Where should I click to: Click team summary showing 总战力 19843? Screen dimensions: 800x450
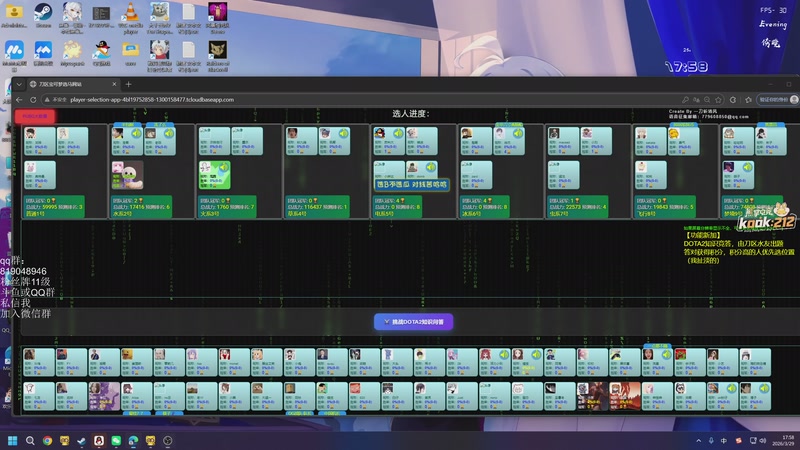point(665,207)
